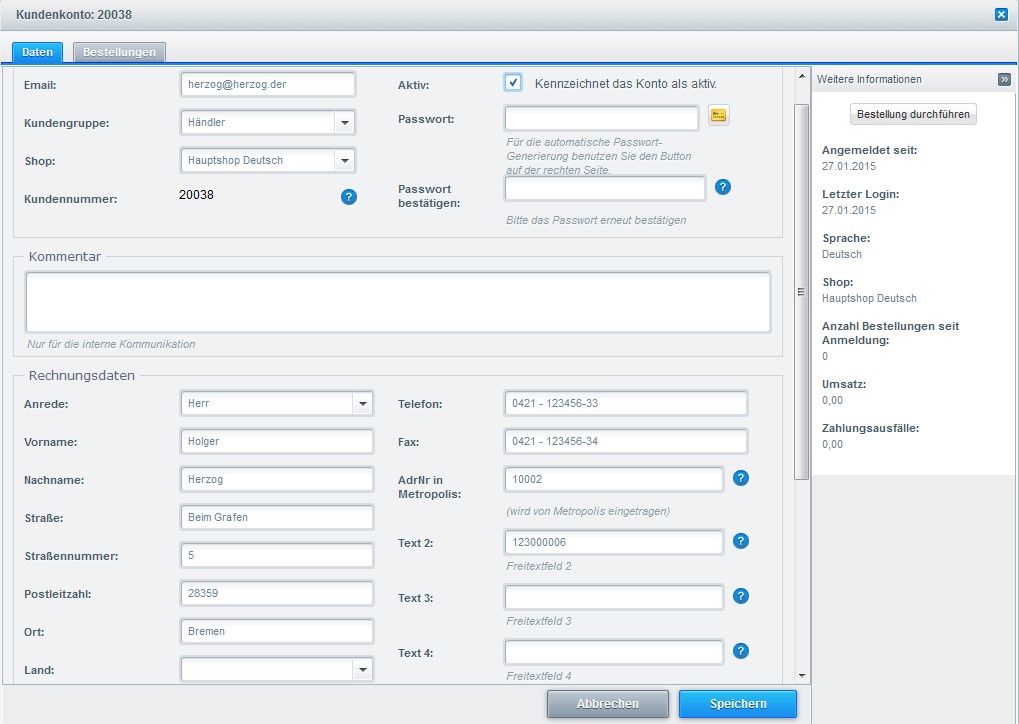Viewport: 1019px width, 724px height.
Task: Click help icon beside Passwort bestätigen
Action: pyautogui.click(x=723, y=187)
